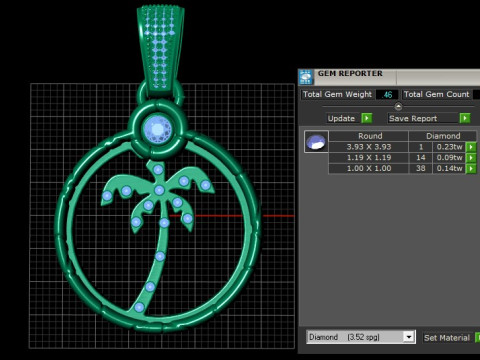480x360 pixels.
Task: Click the Gem Reporter panel icon
Action: click(306, 77)
